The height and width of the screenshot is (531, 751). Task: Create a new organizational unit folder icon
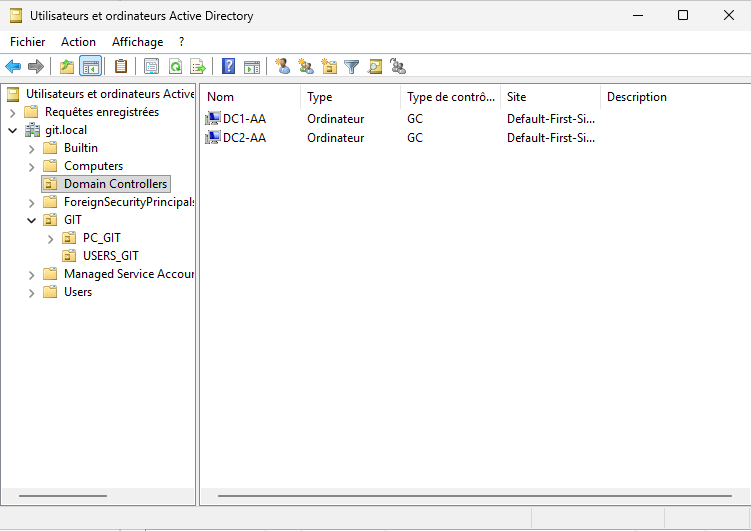[329, 67]
